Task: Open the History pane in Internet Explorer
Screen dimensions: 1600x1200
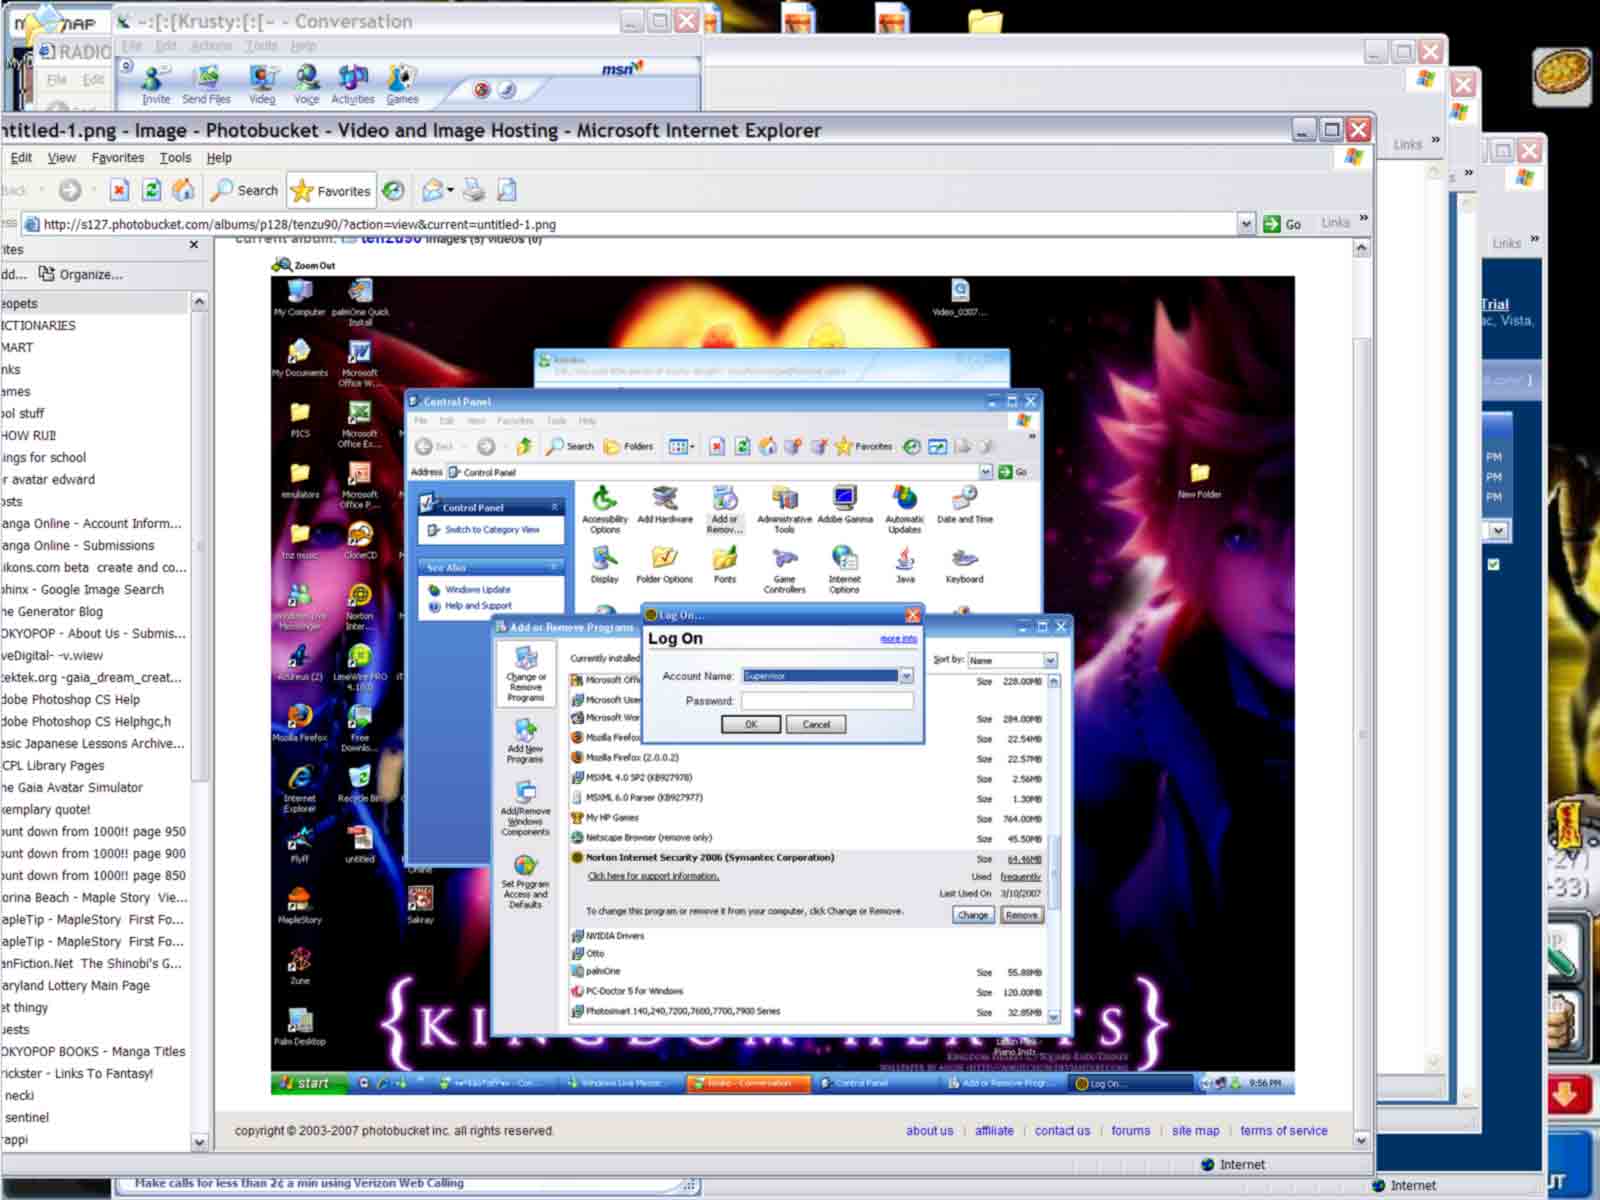Action: point(394,190)
